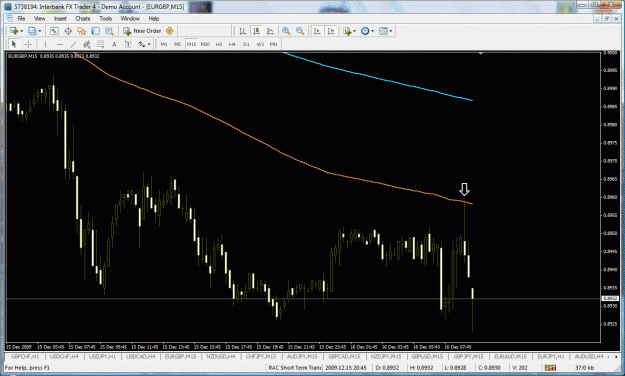Switch to H1 timeframe

click(x=219, y=44)
